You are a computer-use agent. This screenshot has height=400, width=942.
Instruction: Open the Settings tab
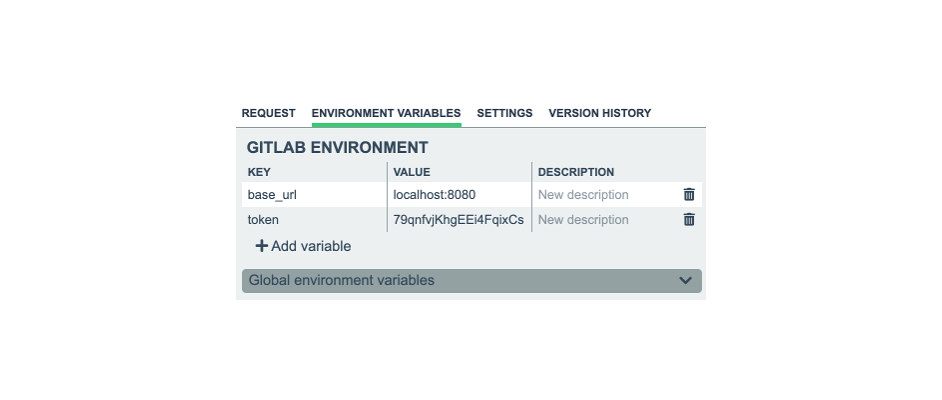pos(505,114)
